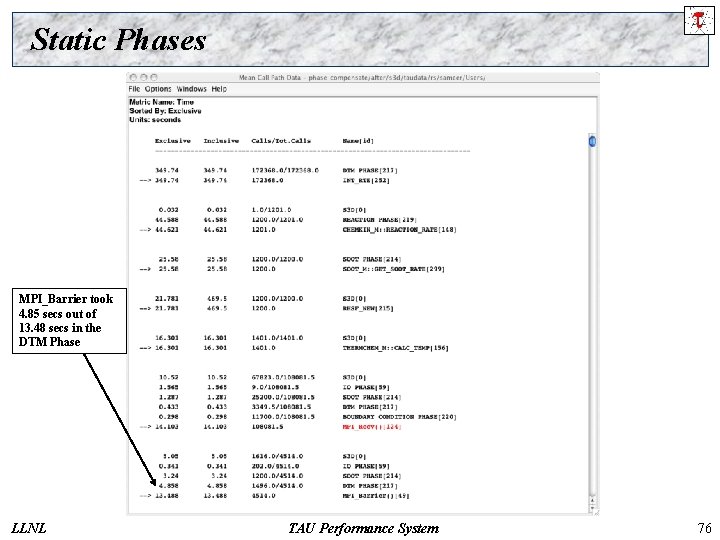The height and width of the screenshot is (540, 720).
Task: Click the 1401.0/1401.0 calls value
Action: (x=277, y=338)
